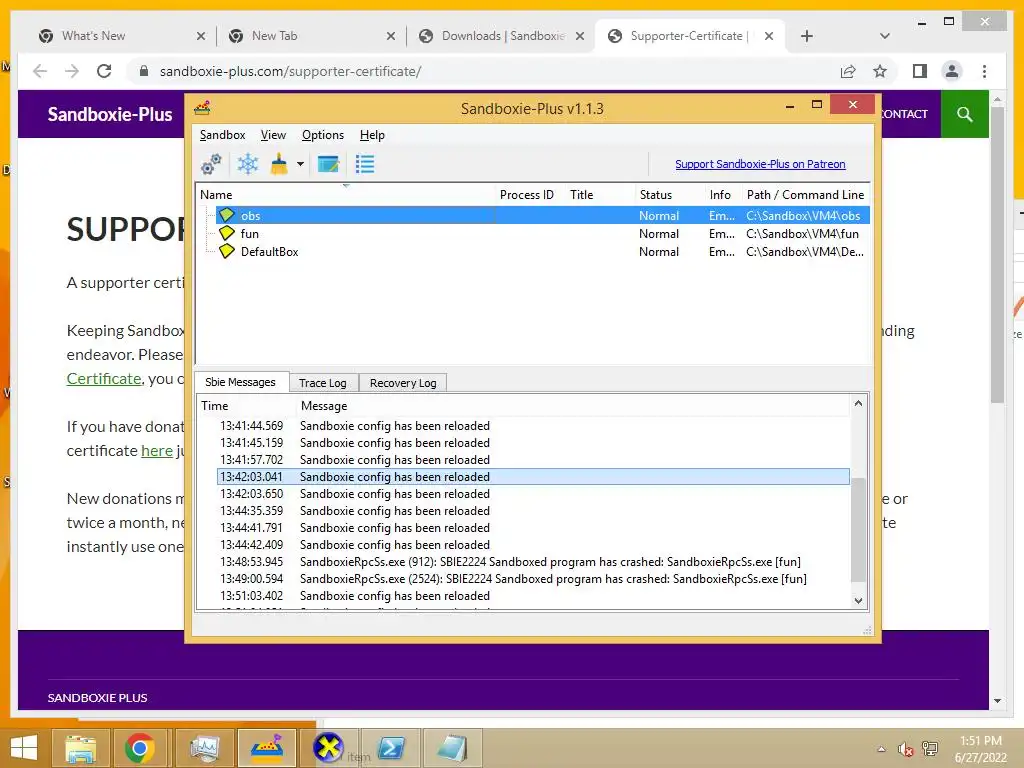Switch to the Recovery Log tab
1024x768 pixels.
tap(403, 383)
